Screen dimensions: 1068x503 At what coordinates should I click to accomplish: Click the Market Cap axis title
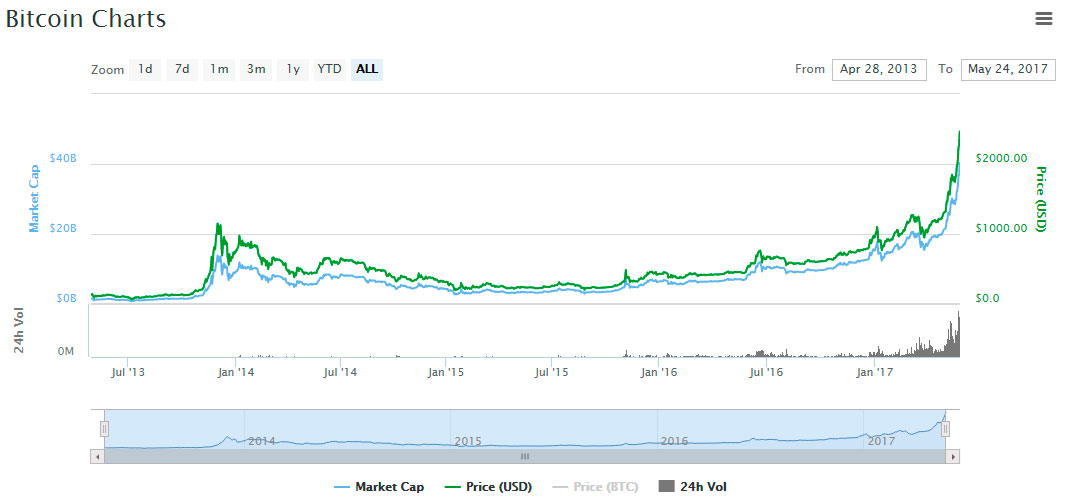33,198
